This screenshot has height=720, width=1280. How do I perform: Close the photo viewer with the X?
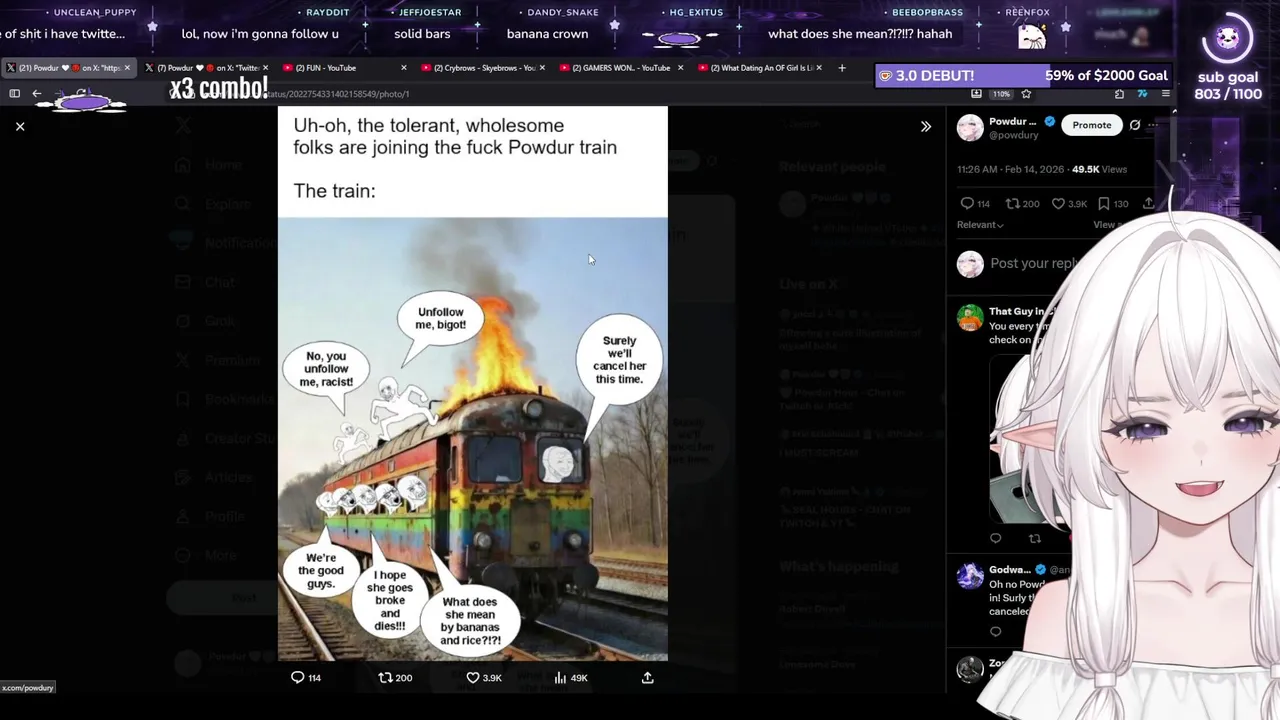pos(19,127)
